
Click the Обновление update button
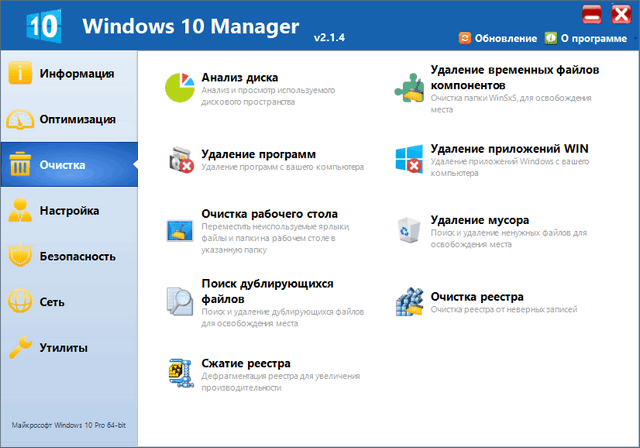(x=498, y=38)
